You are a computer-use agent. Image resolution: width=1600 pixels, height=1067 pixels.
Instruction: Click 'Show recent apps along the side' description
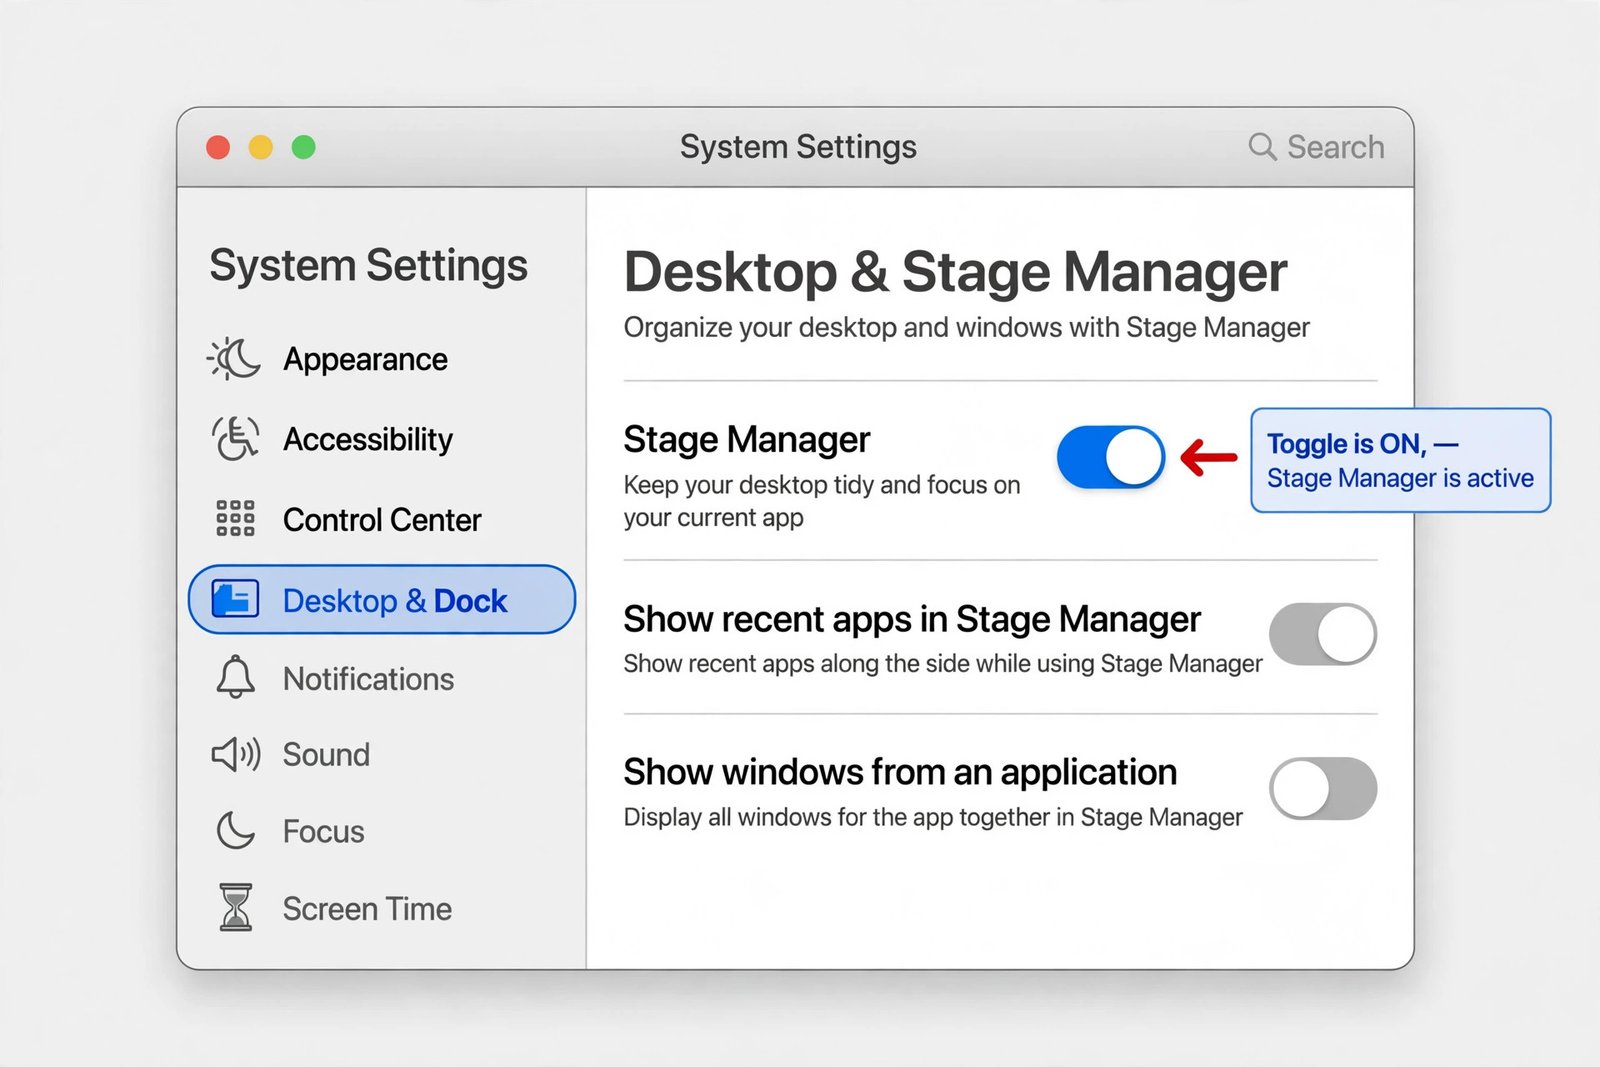943,664
